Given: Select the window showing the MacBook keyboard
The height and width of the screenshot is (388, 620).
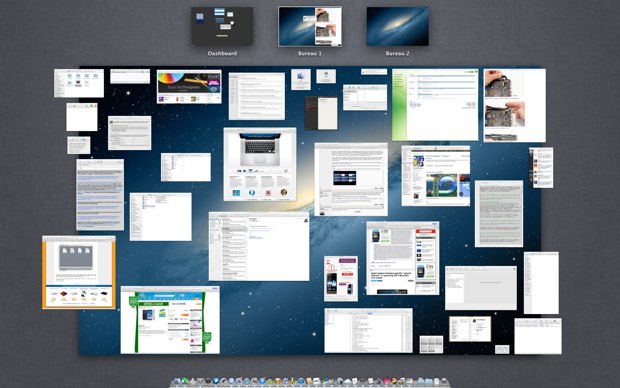Looking at the screenshot, I should pos(260,164).
